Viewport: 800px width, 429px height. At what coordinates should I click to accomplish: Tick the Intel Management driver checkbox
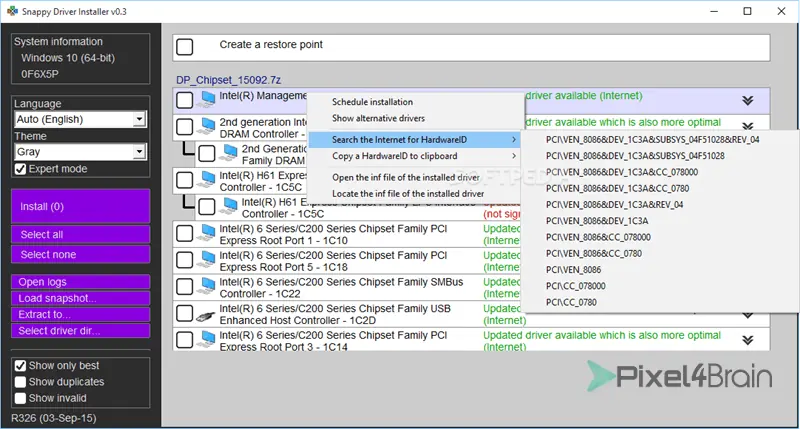(185, 100)
